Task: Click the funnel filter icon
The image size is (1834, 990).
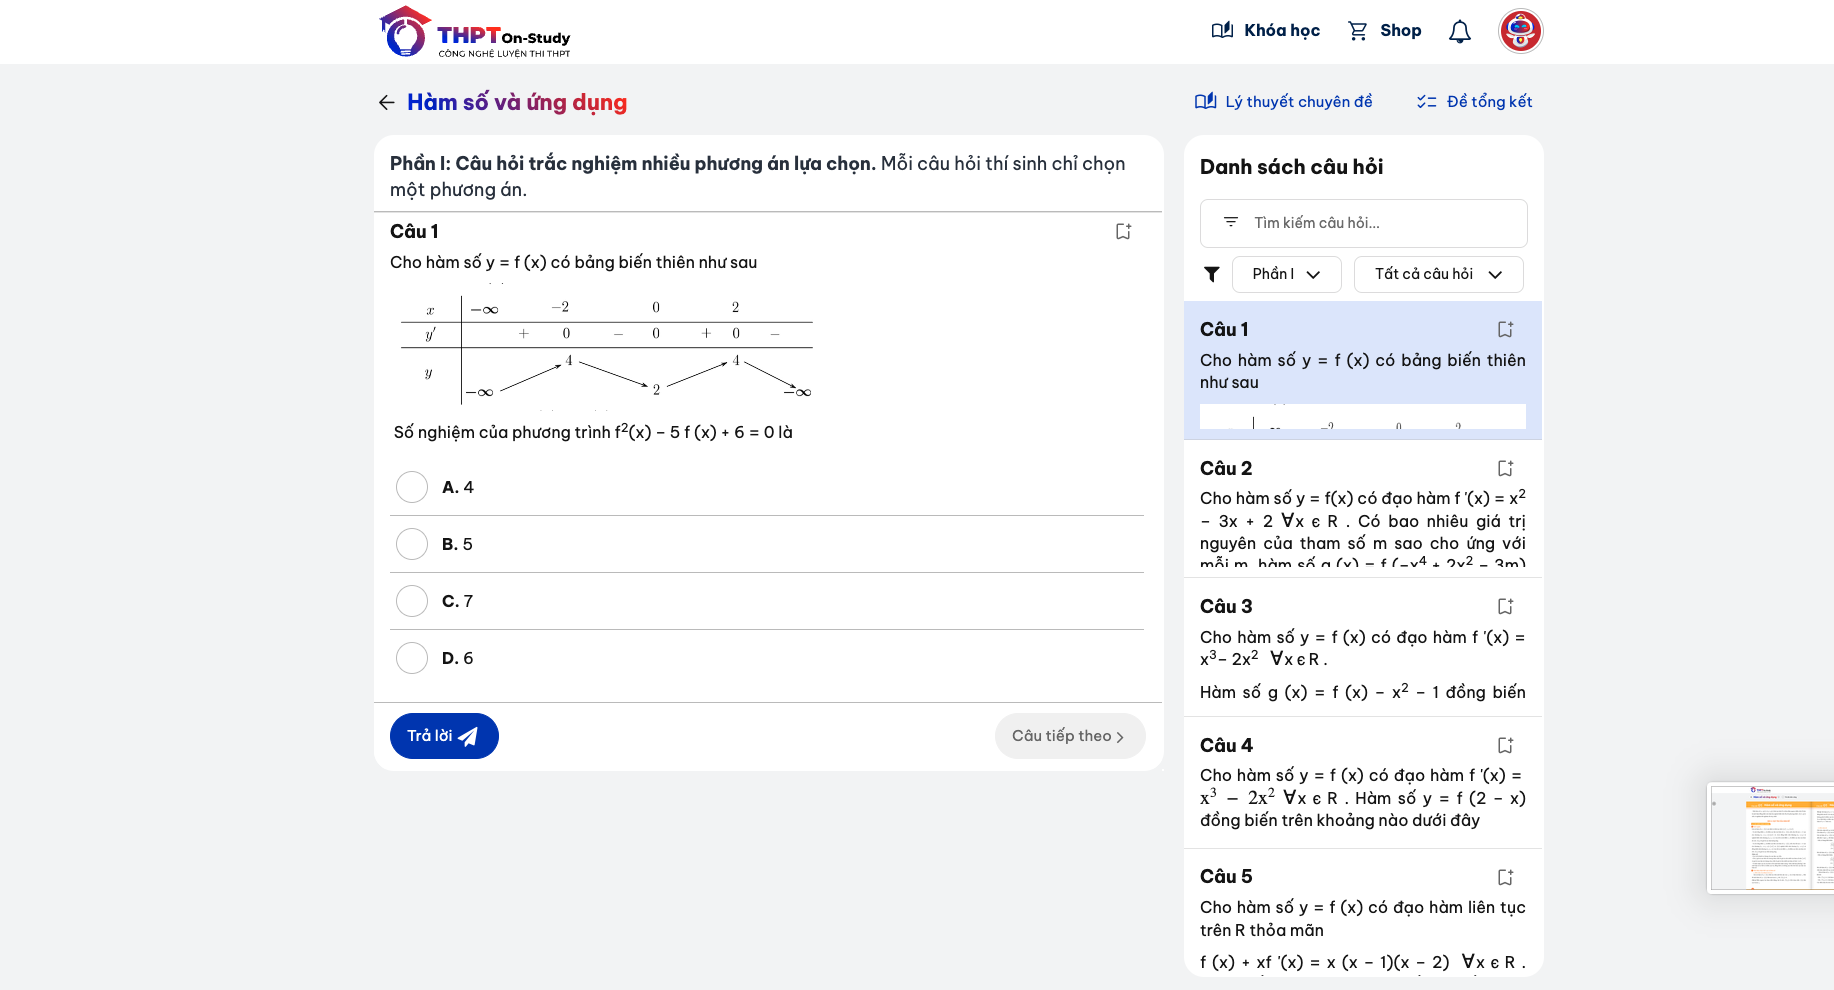Action: point(1212,274)
